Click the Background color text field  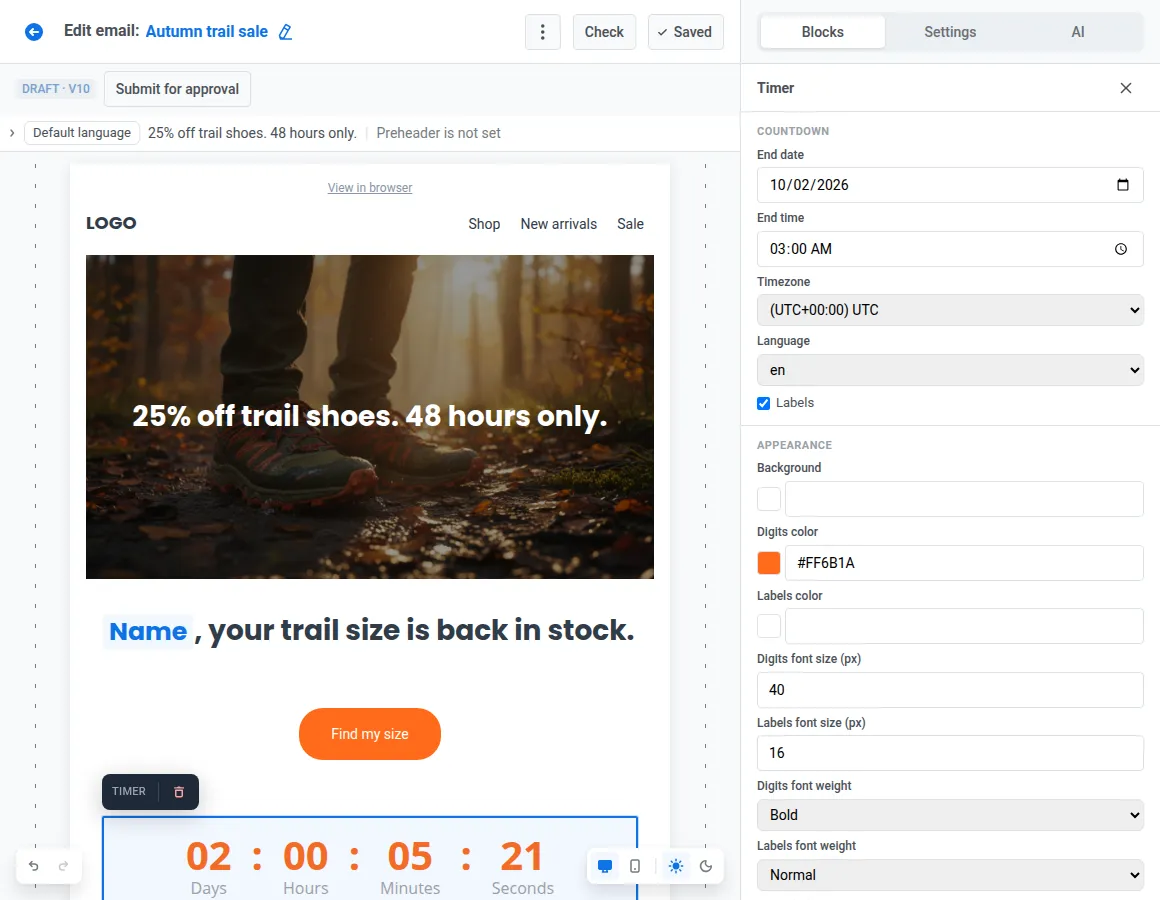pos(964,499)
